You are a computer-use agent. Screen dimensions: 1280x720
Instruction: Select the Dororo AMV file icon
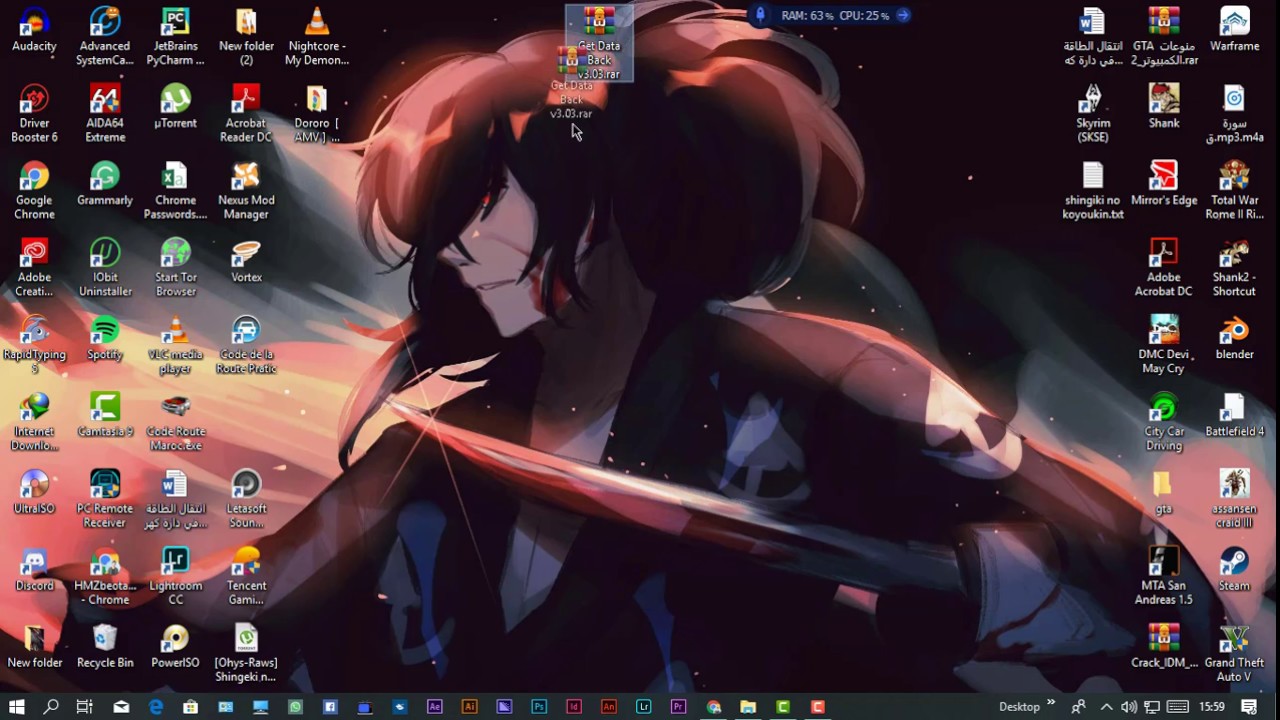coord(316,114)
